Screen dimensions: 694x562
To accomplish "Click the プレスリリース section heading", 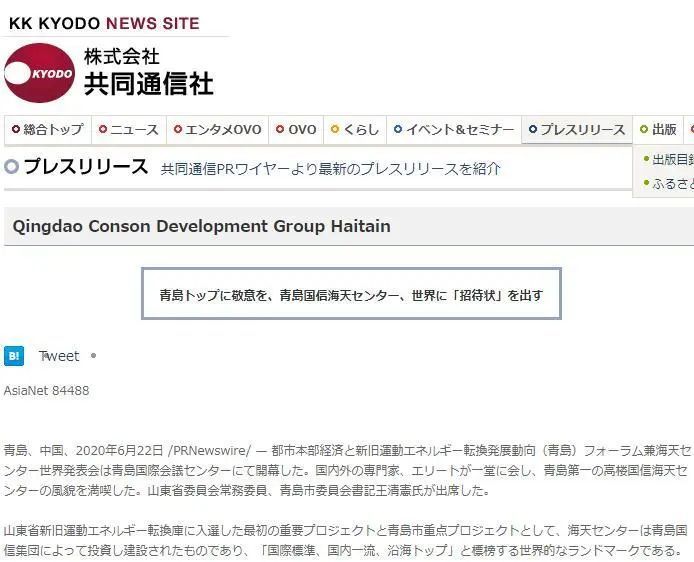I will 86,167.
